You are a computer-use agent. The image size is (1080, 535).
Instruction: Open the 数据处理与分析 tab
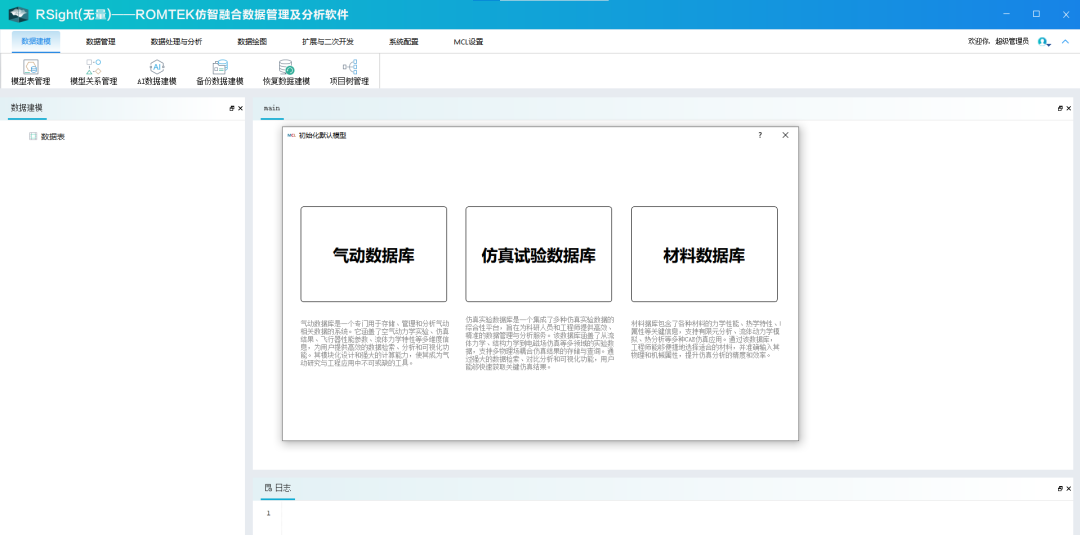176,42
